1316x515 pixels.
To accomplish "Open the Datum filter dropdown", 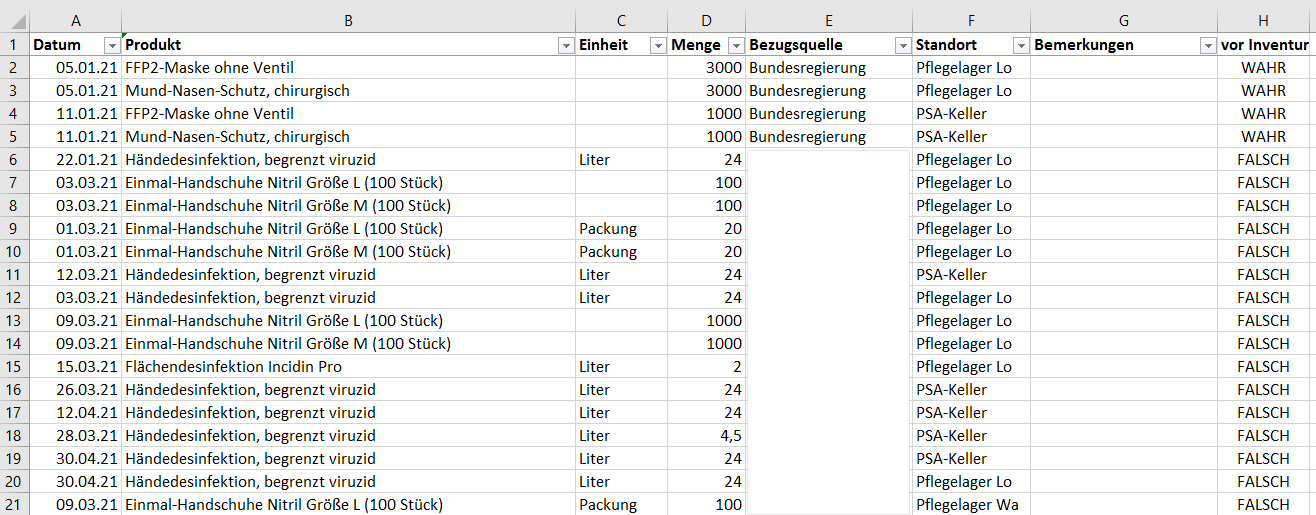I will (111, 45).
